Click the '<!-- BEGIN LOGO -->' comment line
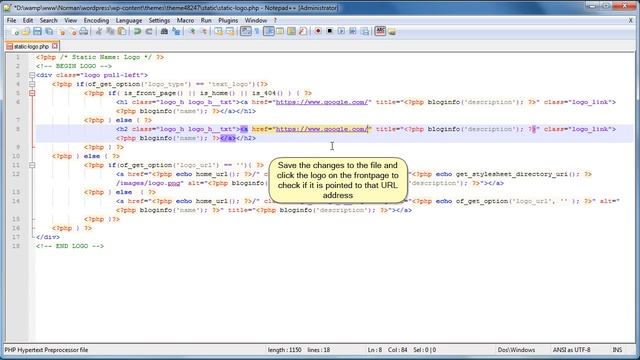 (x=74, y=66)
